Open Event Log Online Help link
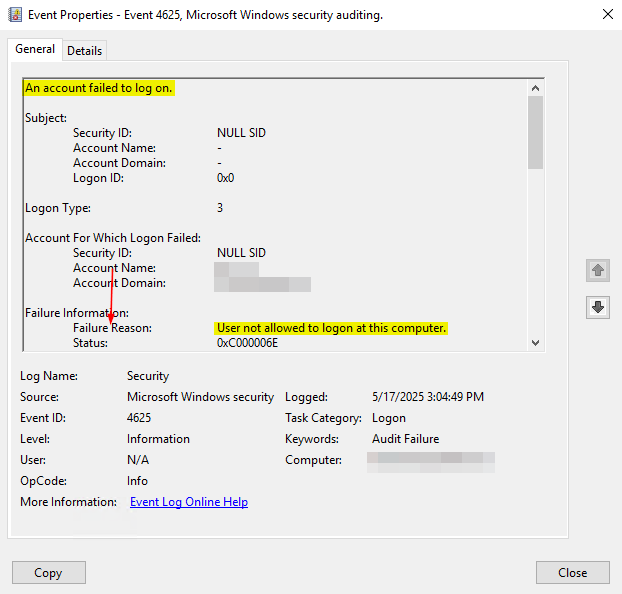 pyautogui.click(x=189, y=502)
